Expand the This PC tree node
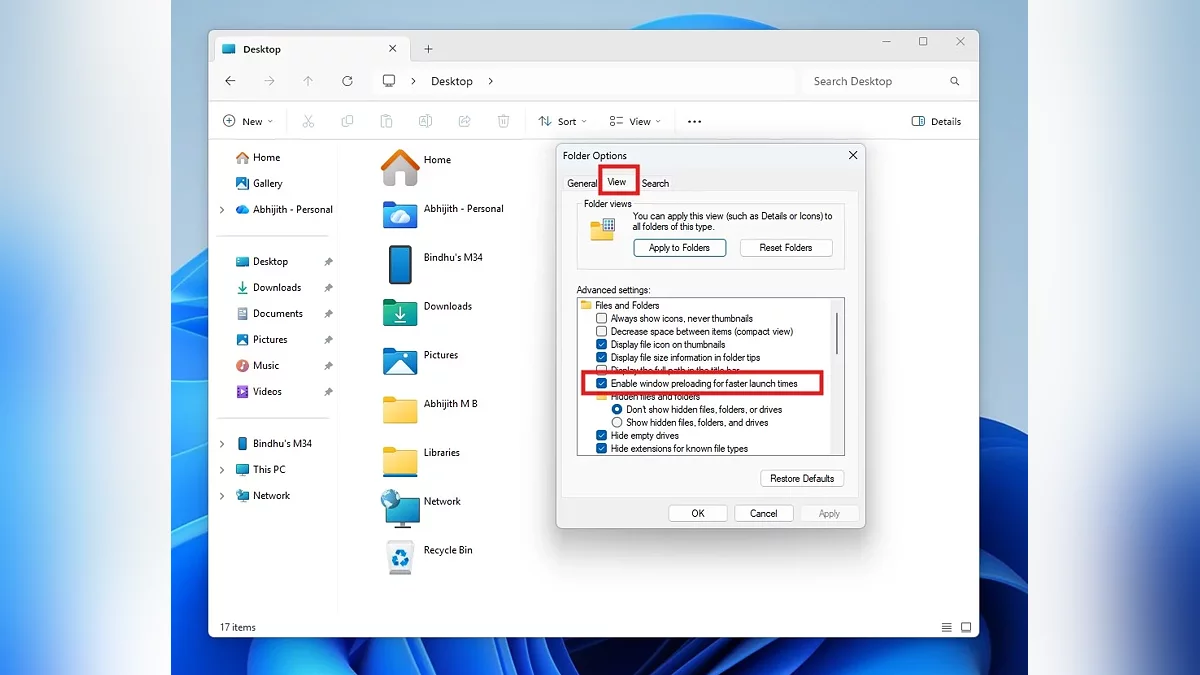 (222, 470)
